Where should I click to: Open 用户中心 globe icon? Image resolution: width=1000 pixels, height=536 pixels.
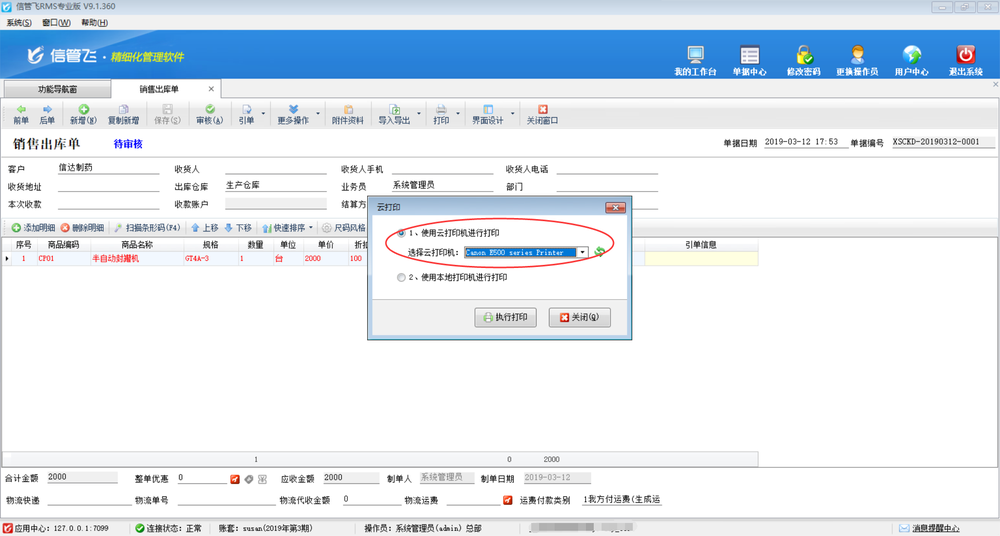click(x=911, y=56)
